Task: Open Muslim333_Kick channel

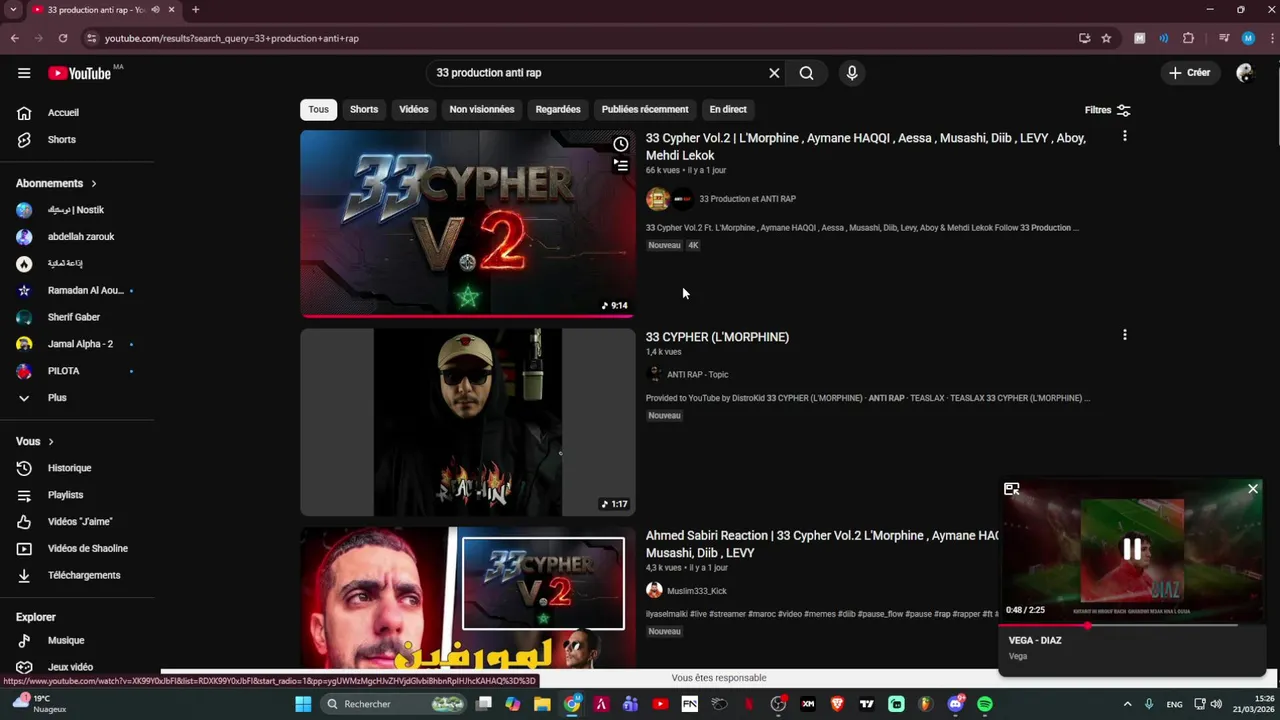Action: 697,591
